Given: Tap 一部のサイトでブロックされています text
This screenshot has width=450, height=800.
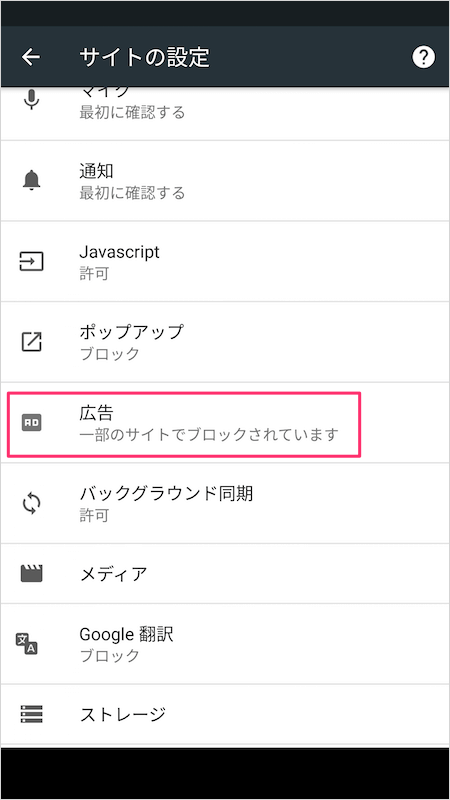Looking at the screenshot, I should [x=209, y=435].
